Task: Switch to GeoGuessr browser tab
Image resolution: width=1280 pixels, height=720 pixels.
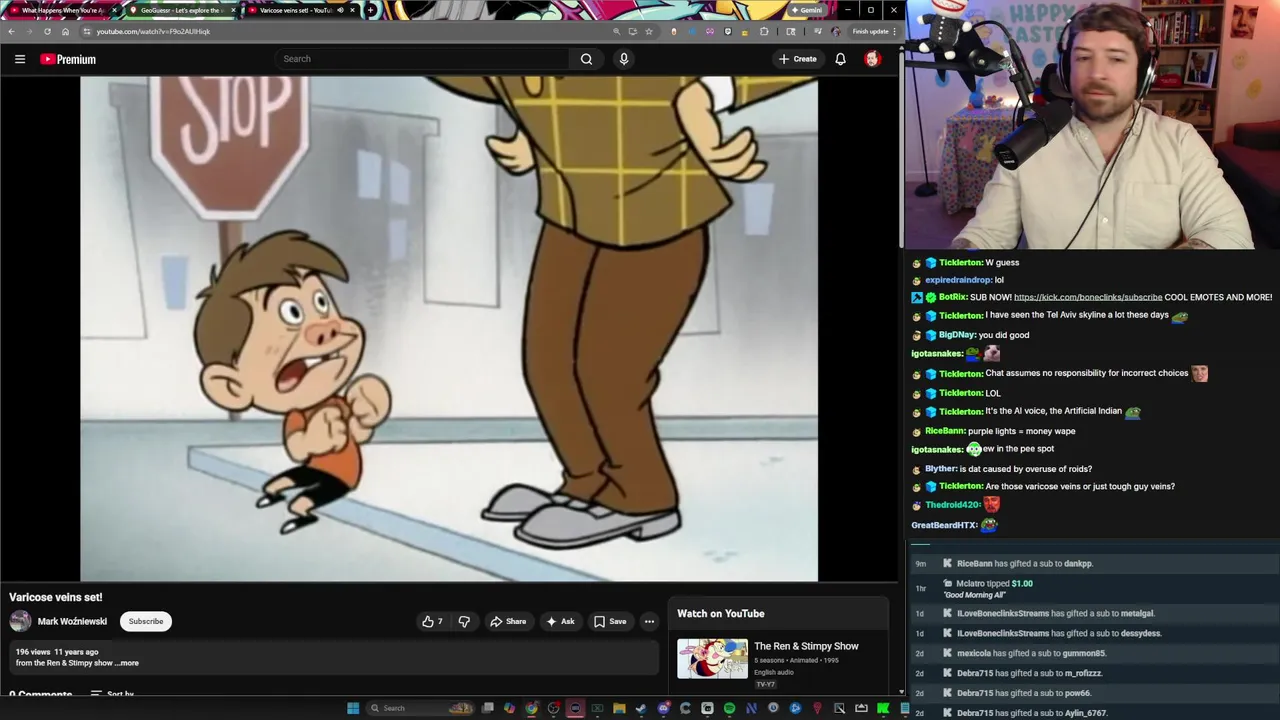Action: [x=181, y=10]
